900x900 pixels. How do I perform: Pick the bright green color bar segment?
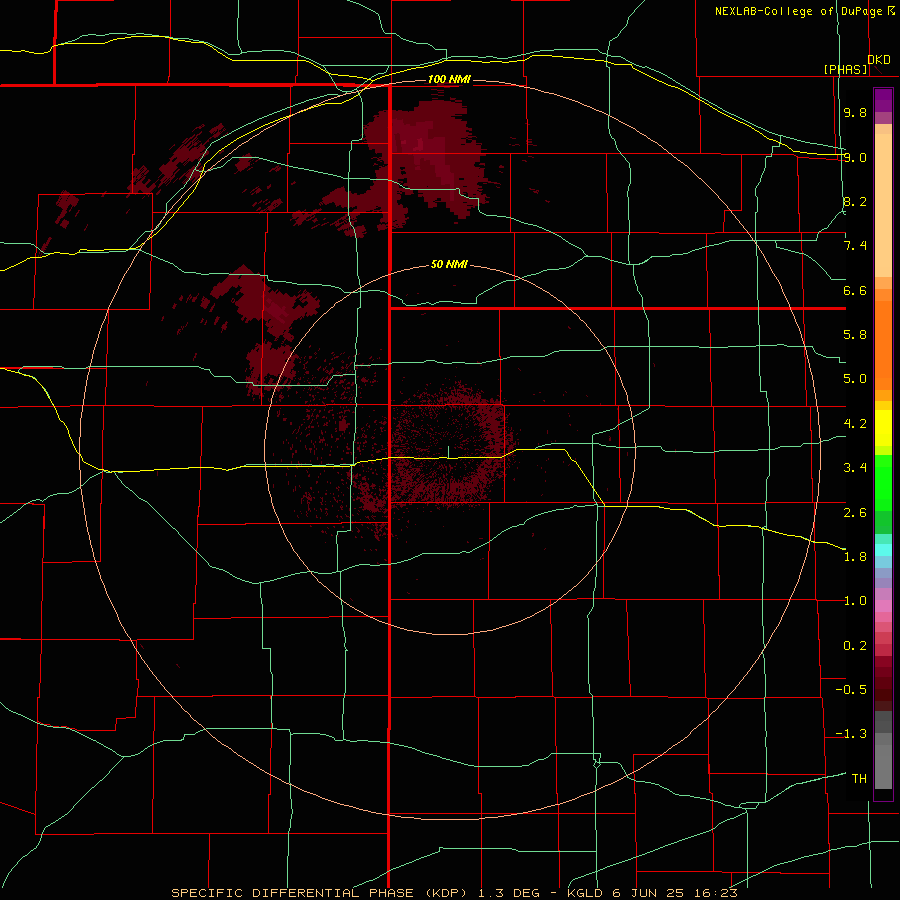[x=883, y=483]
